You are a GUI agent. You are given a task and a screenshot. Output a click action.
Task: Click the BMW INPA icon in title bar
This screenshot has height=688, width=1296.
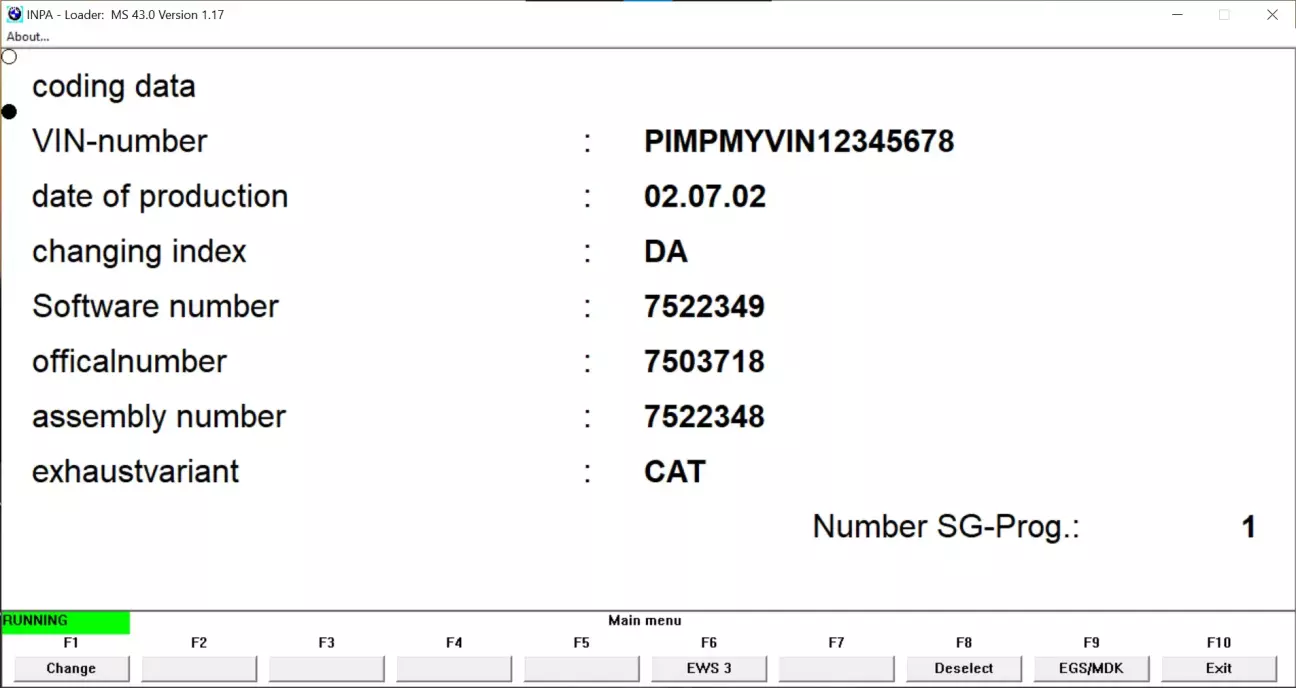point(14,15)
